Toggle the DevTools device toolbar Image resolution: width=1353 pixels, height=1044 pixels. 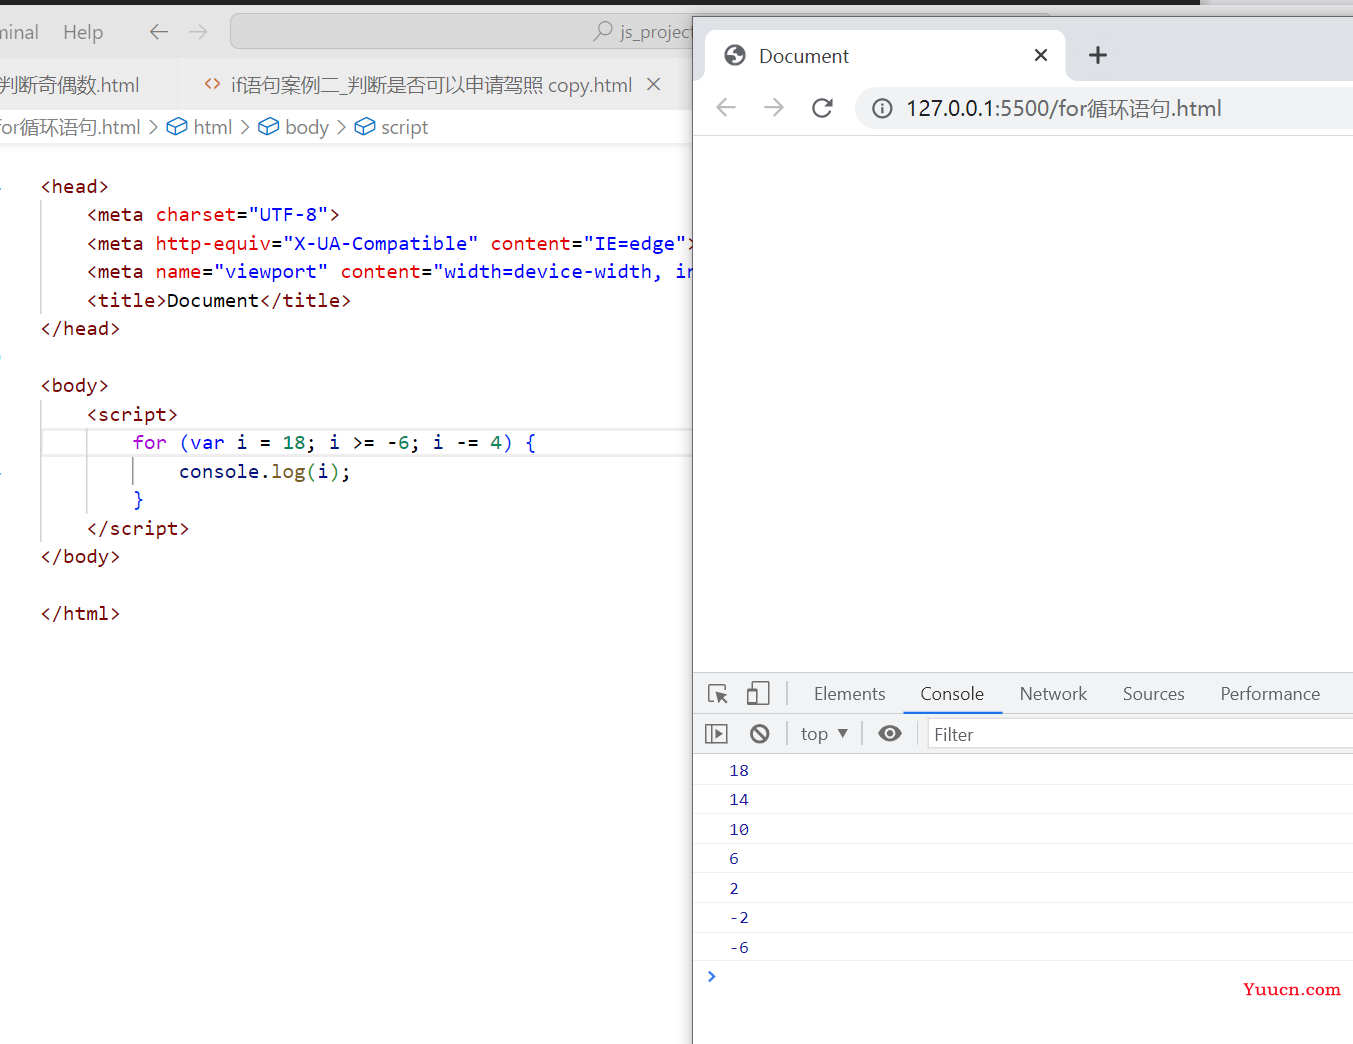pos(758,694)
